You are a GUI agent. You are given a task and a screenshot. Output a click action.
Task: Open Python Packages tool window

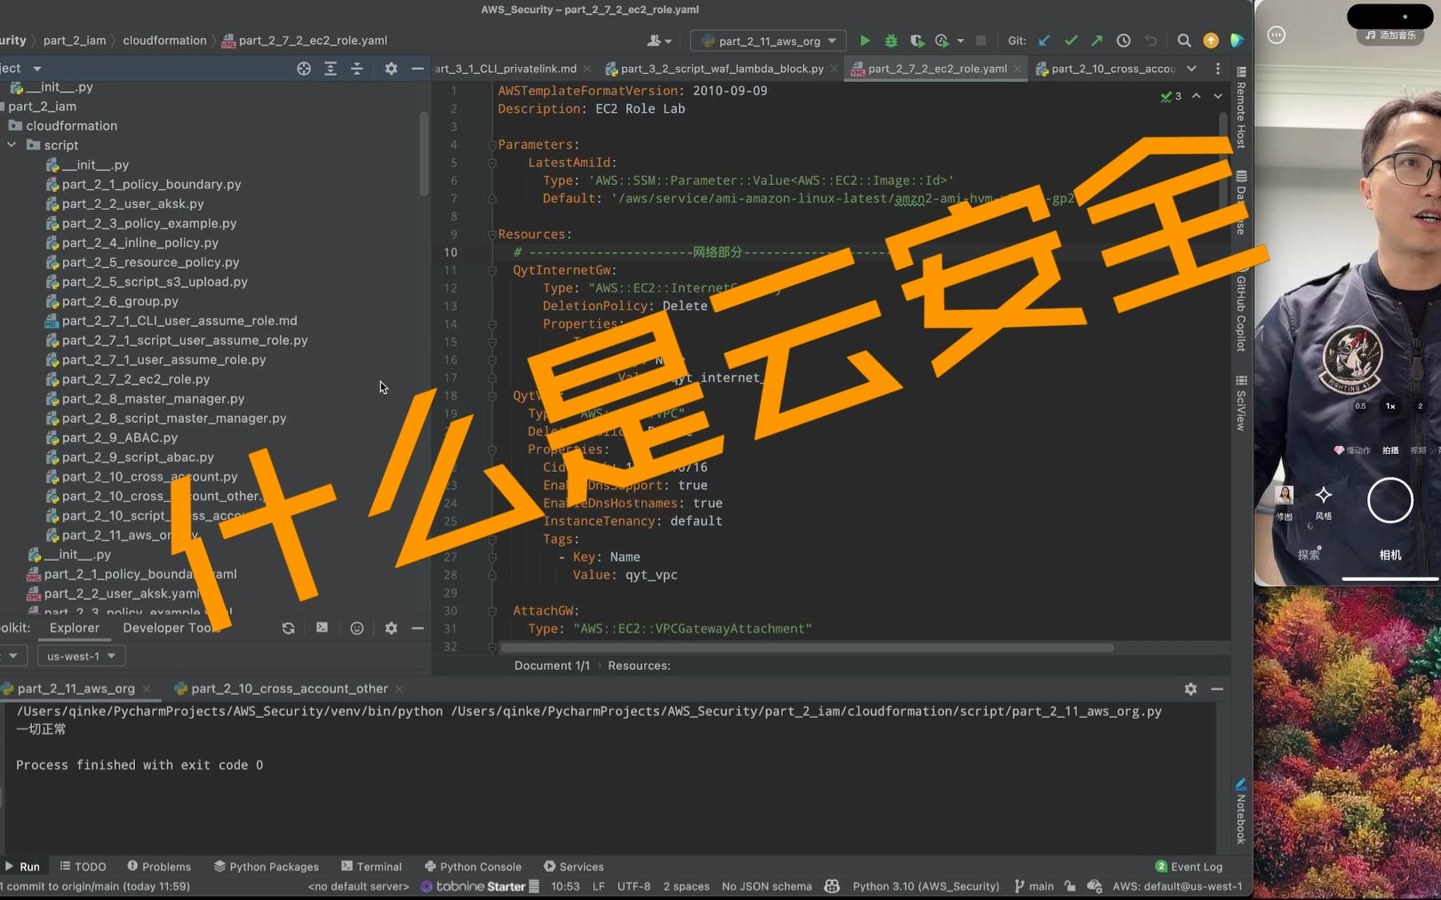pos(266,866)
